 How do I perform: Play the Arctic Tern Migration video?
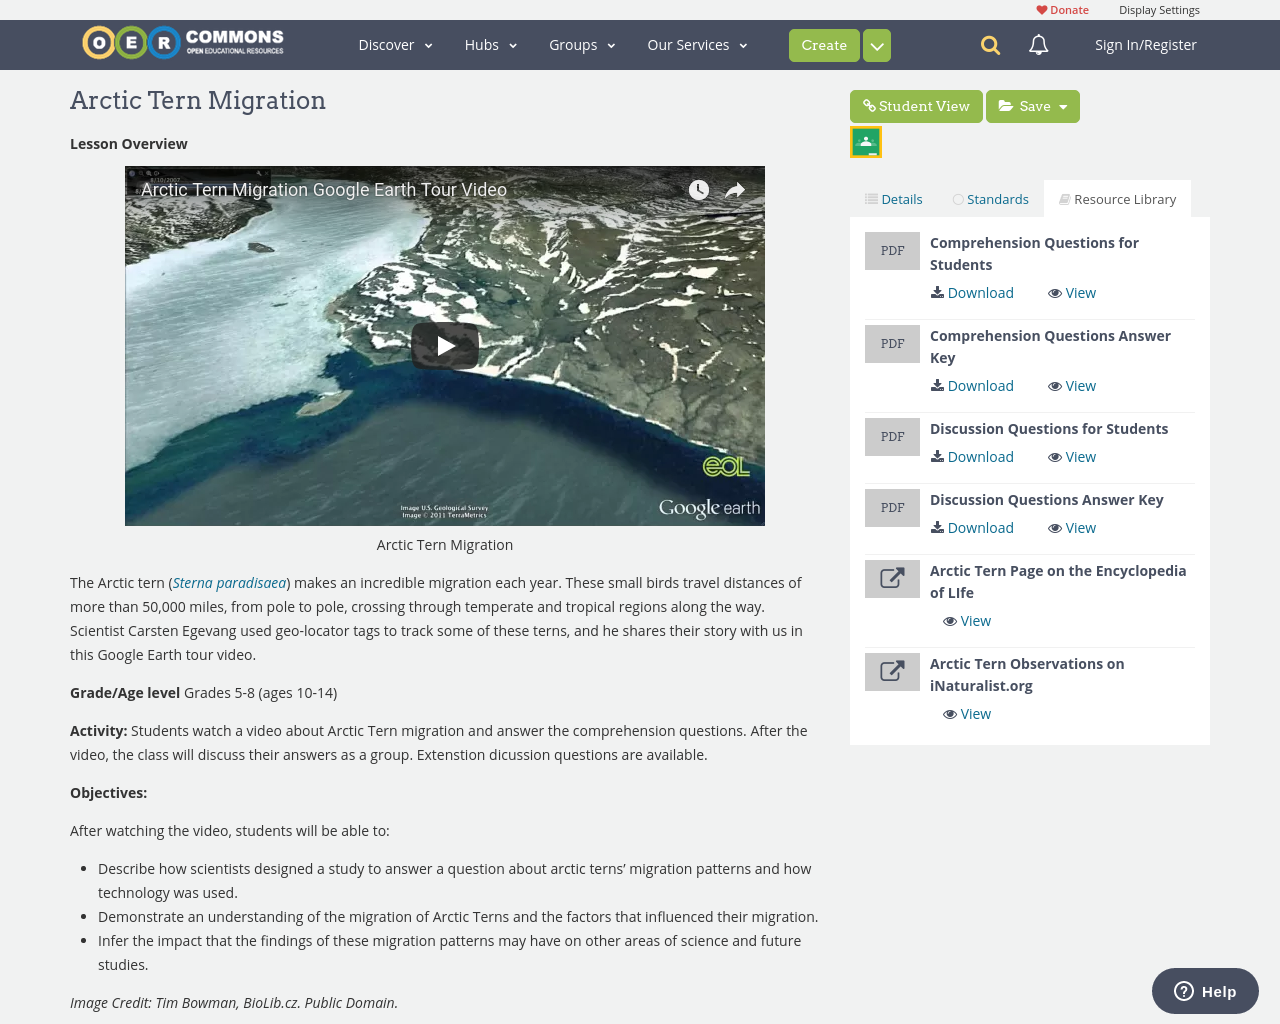pyautogui.click(x=445, y=344)
